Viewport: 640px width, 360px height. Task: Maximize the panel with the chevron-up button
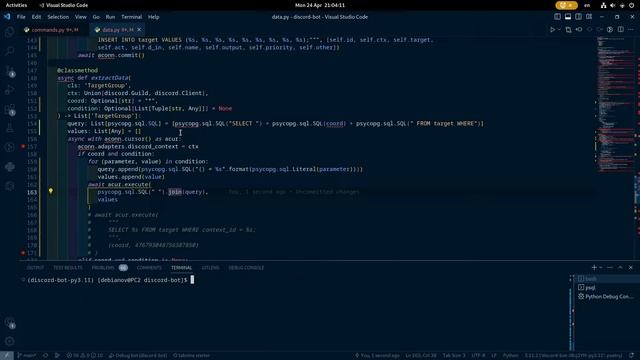(x=620, y=267)
